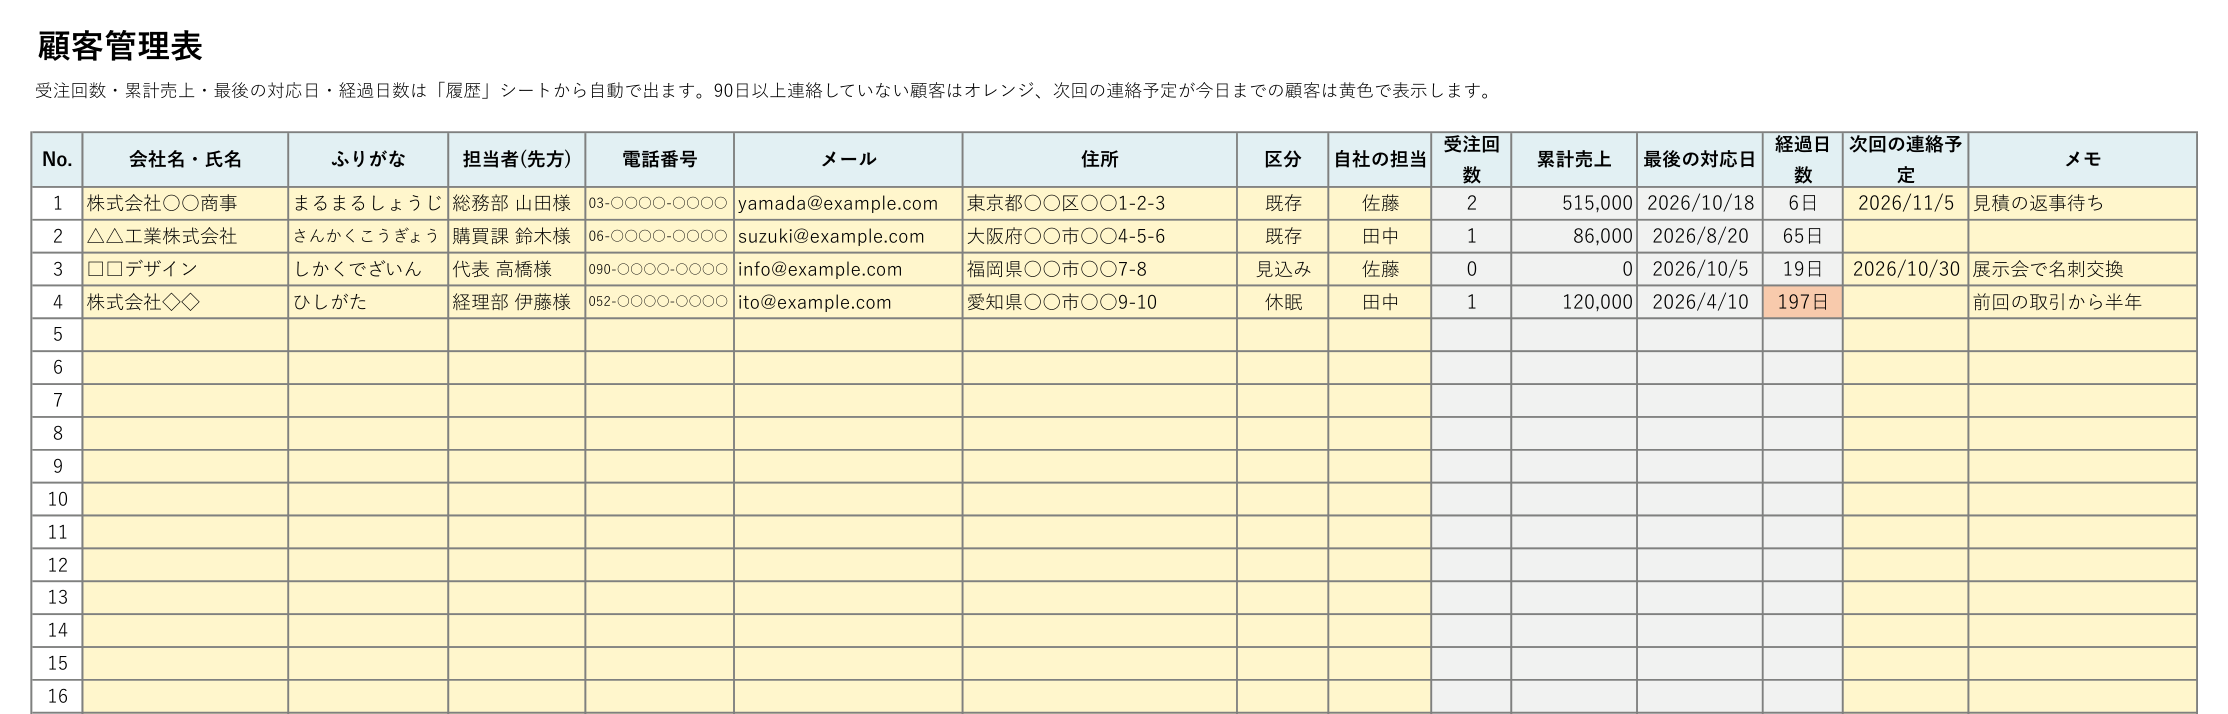
Task: Click the メモ column header
Action: [2083, 159]
